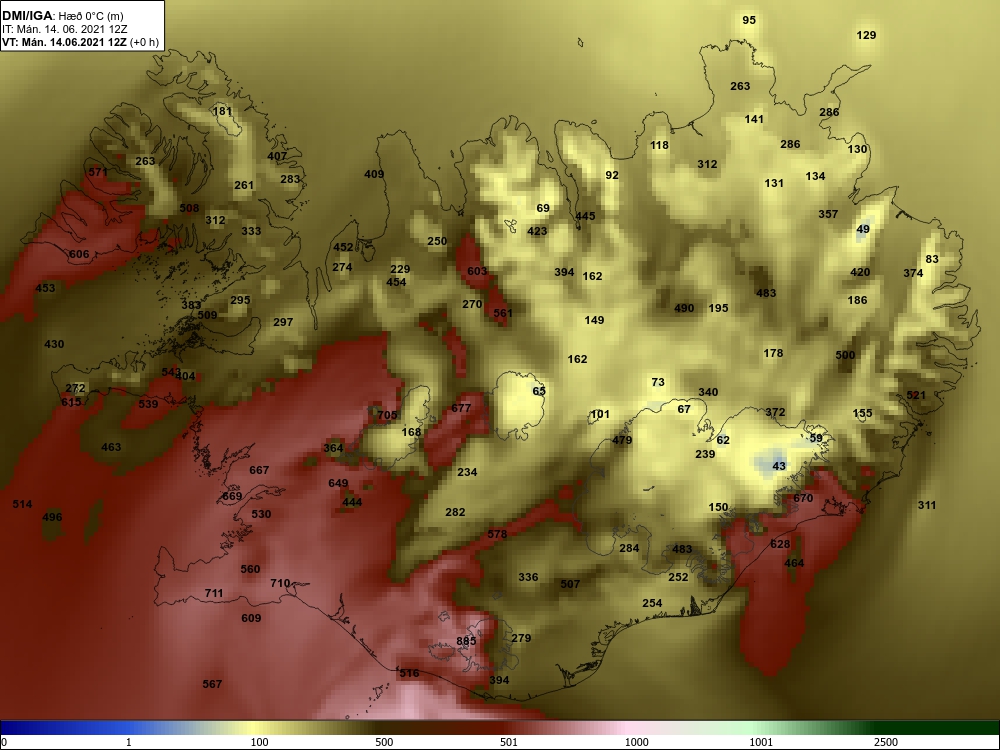
Task: Click the map value '149'
Action: pyautogui.click(x=594, y=320)
